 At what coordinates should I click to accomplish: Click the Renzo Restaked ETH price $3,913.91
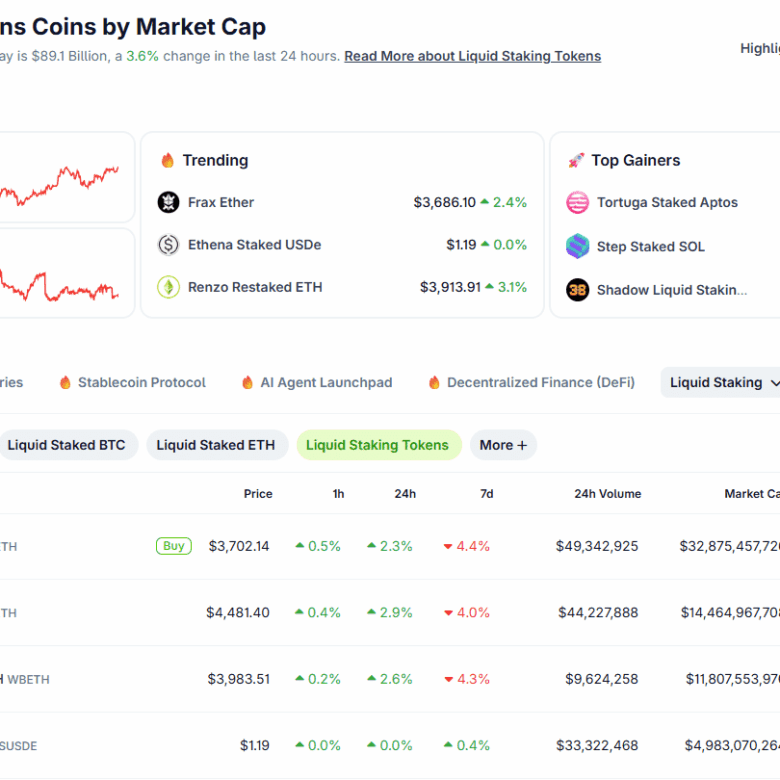[451, 287]
